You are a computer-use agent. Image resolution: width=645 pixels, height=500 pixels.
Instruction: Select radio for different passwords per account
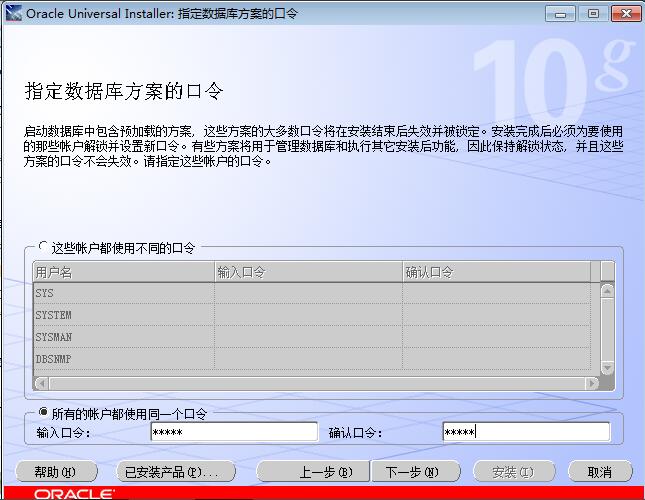click(x=43, y=246)
